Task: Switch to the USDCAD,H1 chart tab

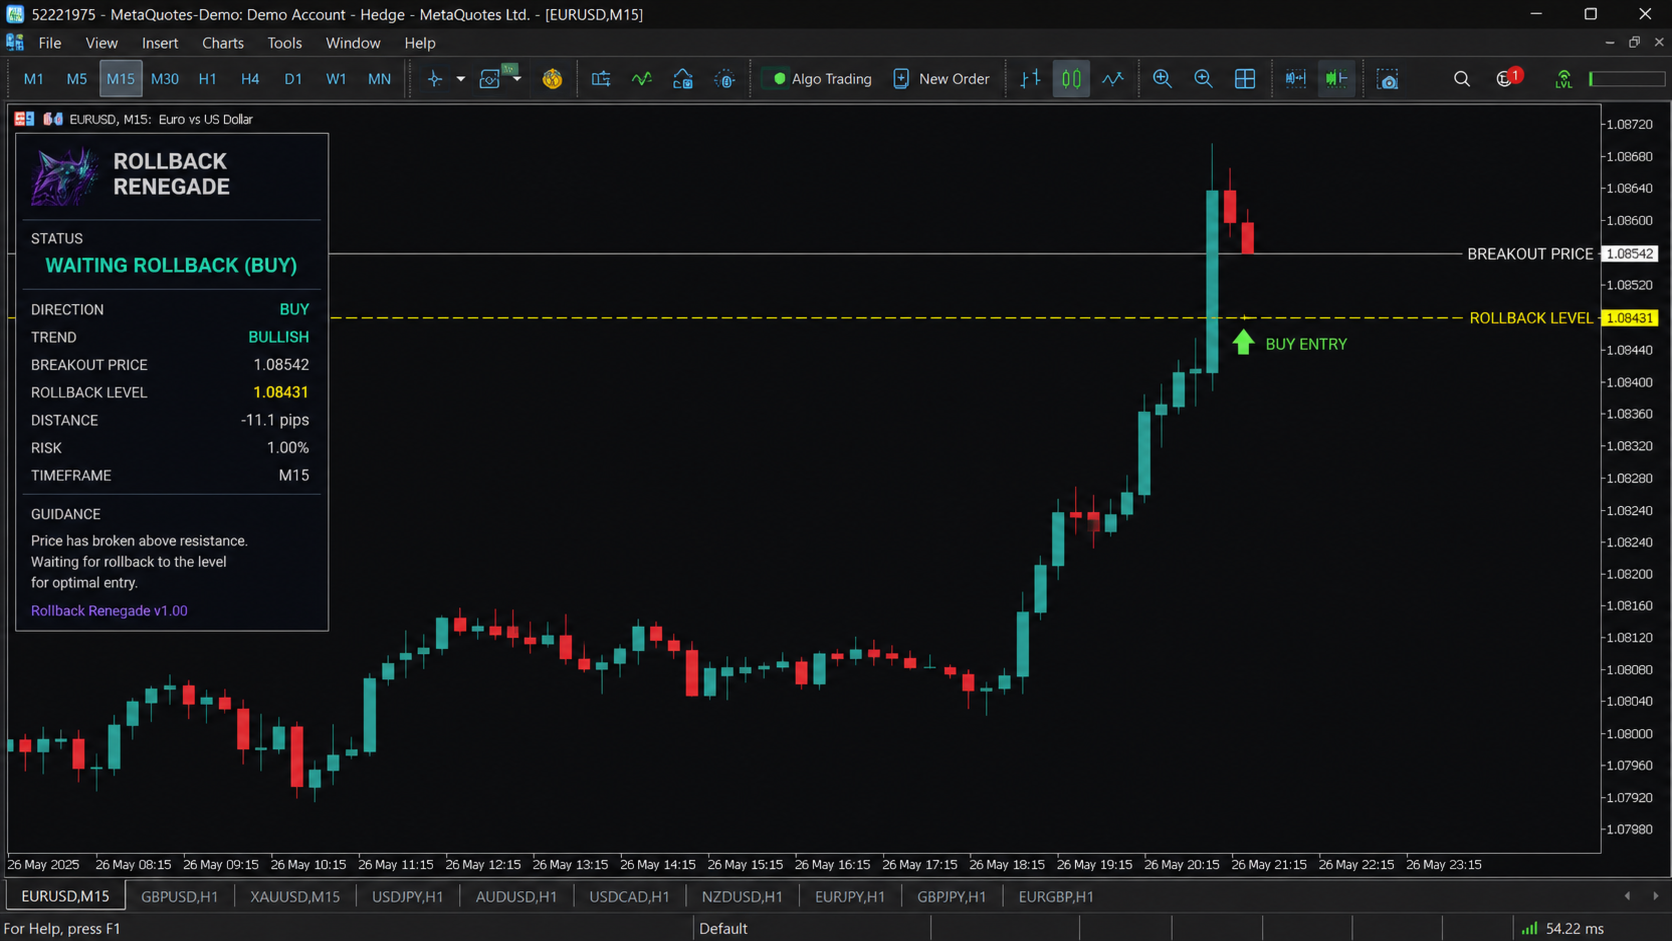Action: point(629,896)
